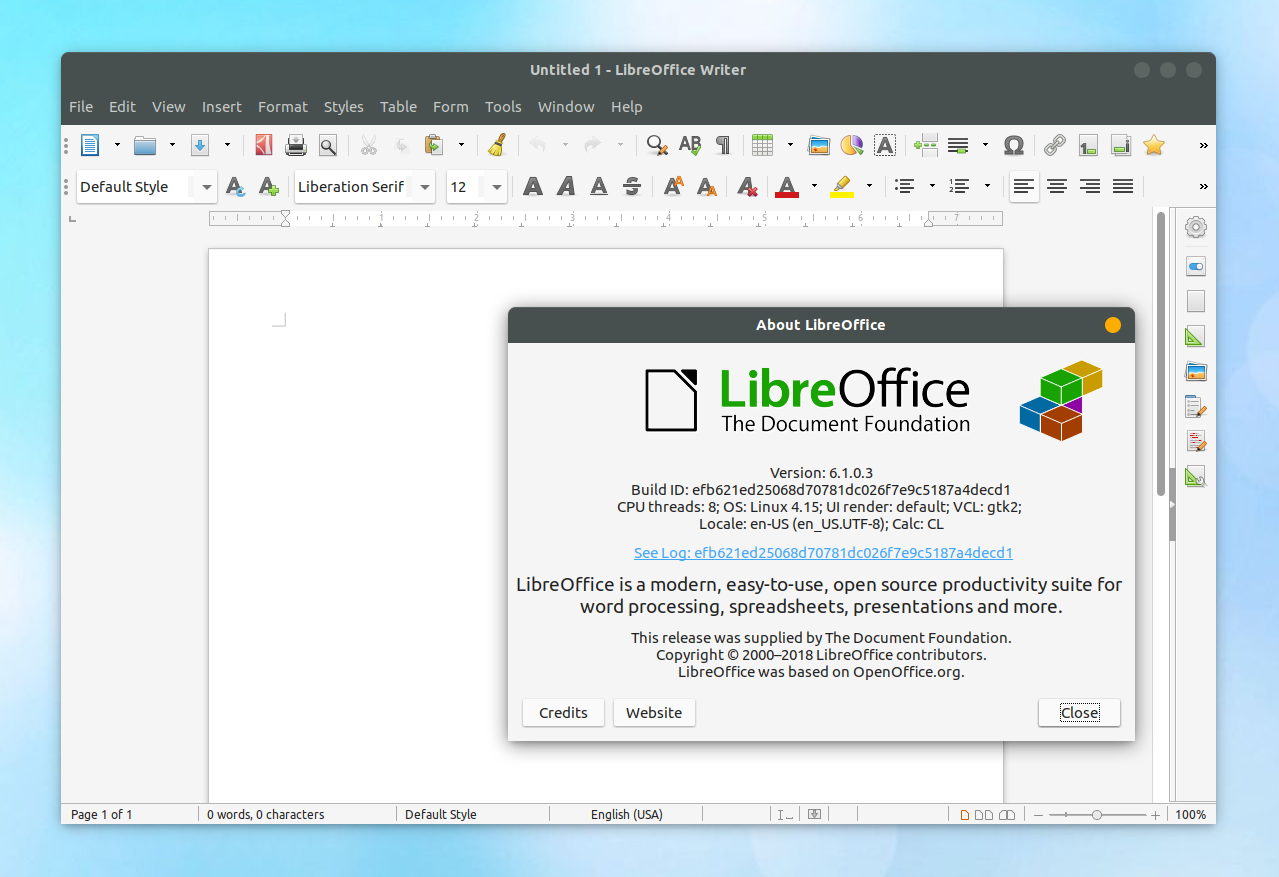Open the Insert menu
This screenshot has height=877, width=1279.
[221, 107]
